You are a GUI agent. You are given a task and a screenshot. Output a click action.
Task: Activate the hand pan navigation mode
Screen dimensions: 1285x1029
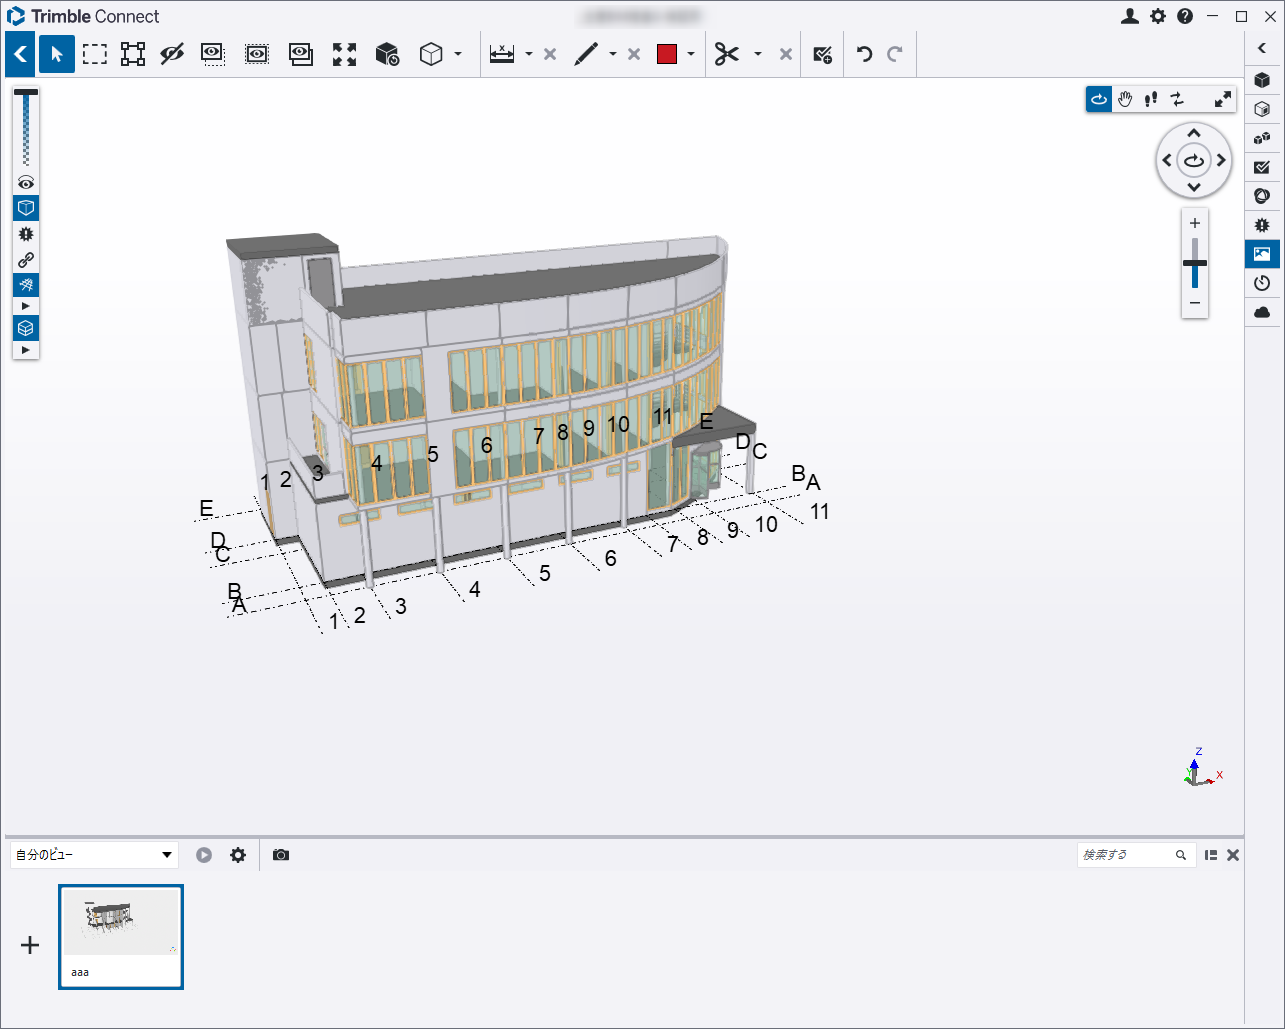(x=1125, y=99)
